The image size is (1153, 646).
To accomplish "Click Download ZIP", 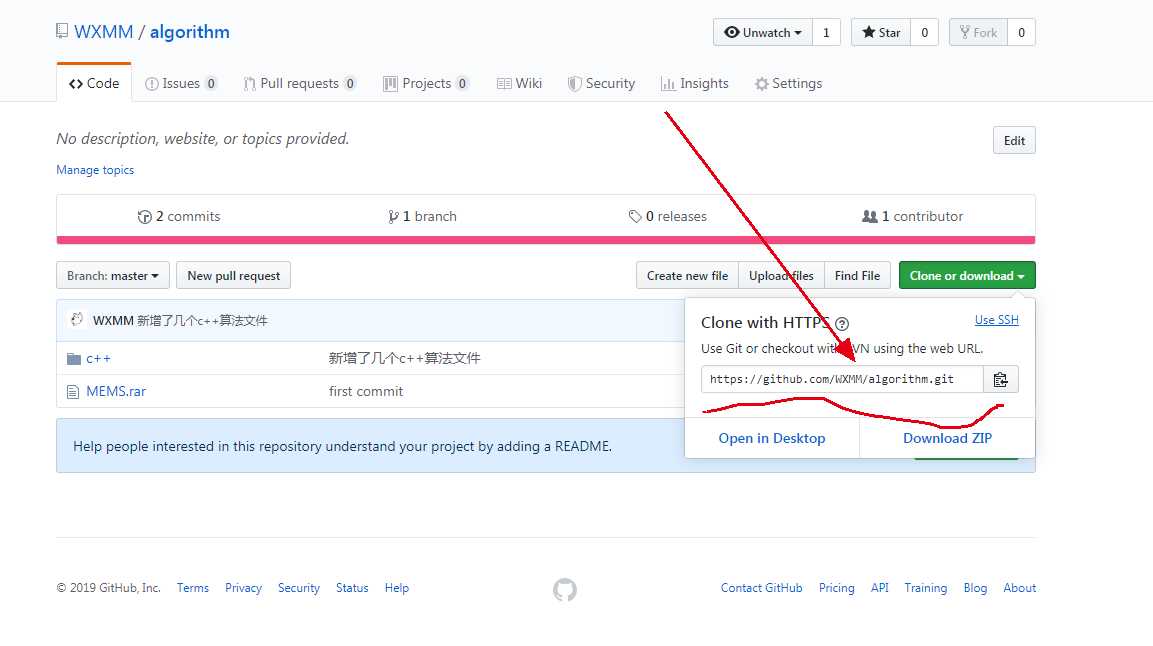I will click(x=947, y=438).
